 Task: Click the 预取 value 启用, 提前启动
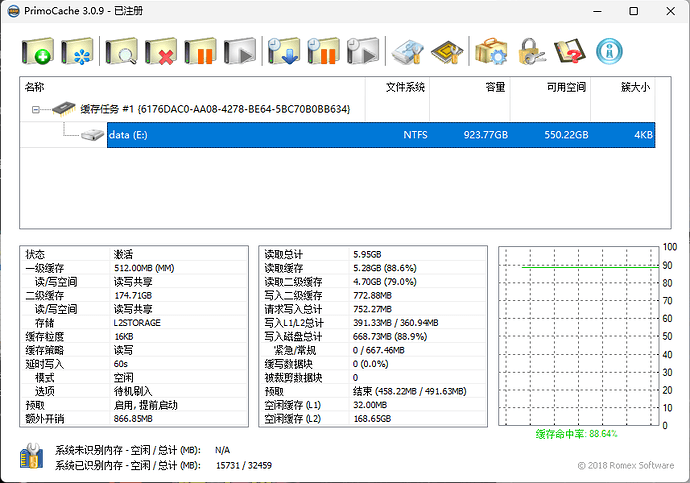click(x=146, y=405)
